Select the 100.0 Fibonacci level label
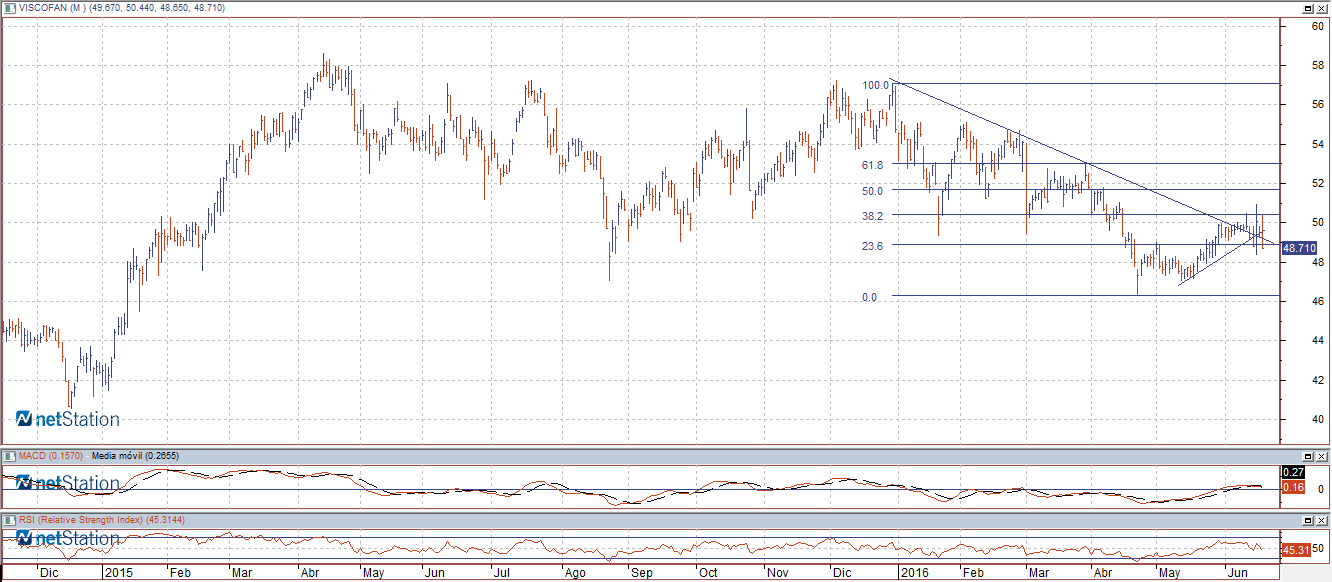This screenshot has height=582, width=1332. pyautogui.click(x=876, y=86)
